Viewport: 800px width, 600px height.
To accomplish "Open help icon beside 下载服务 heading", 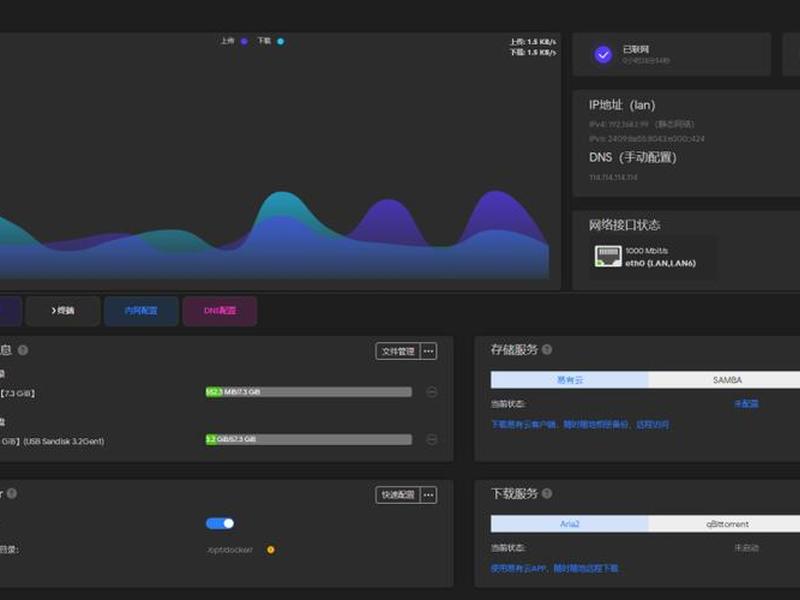I will 546,493.
